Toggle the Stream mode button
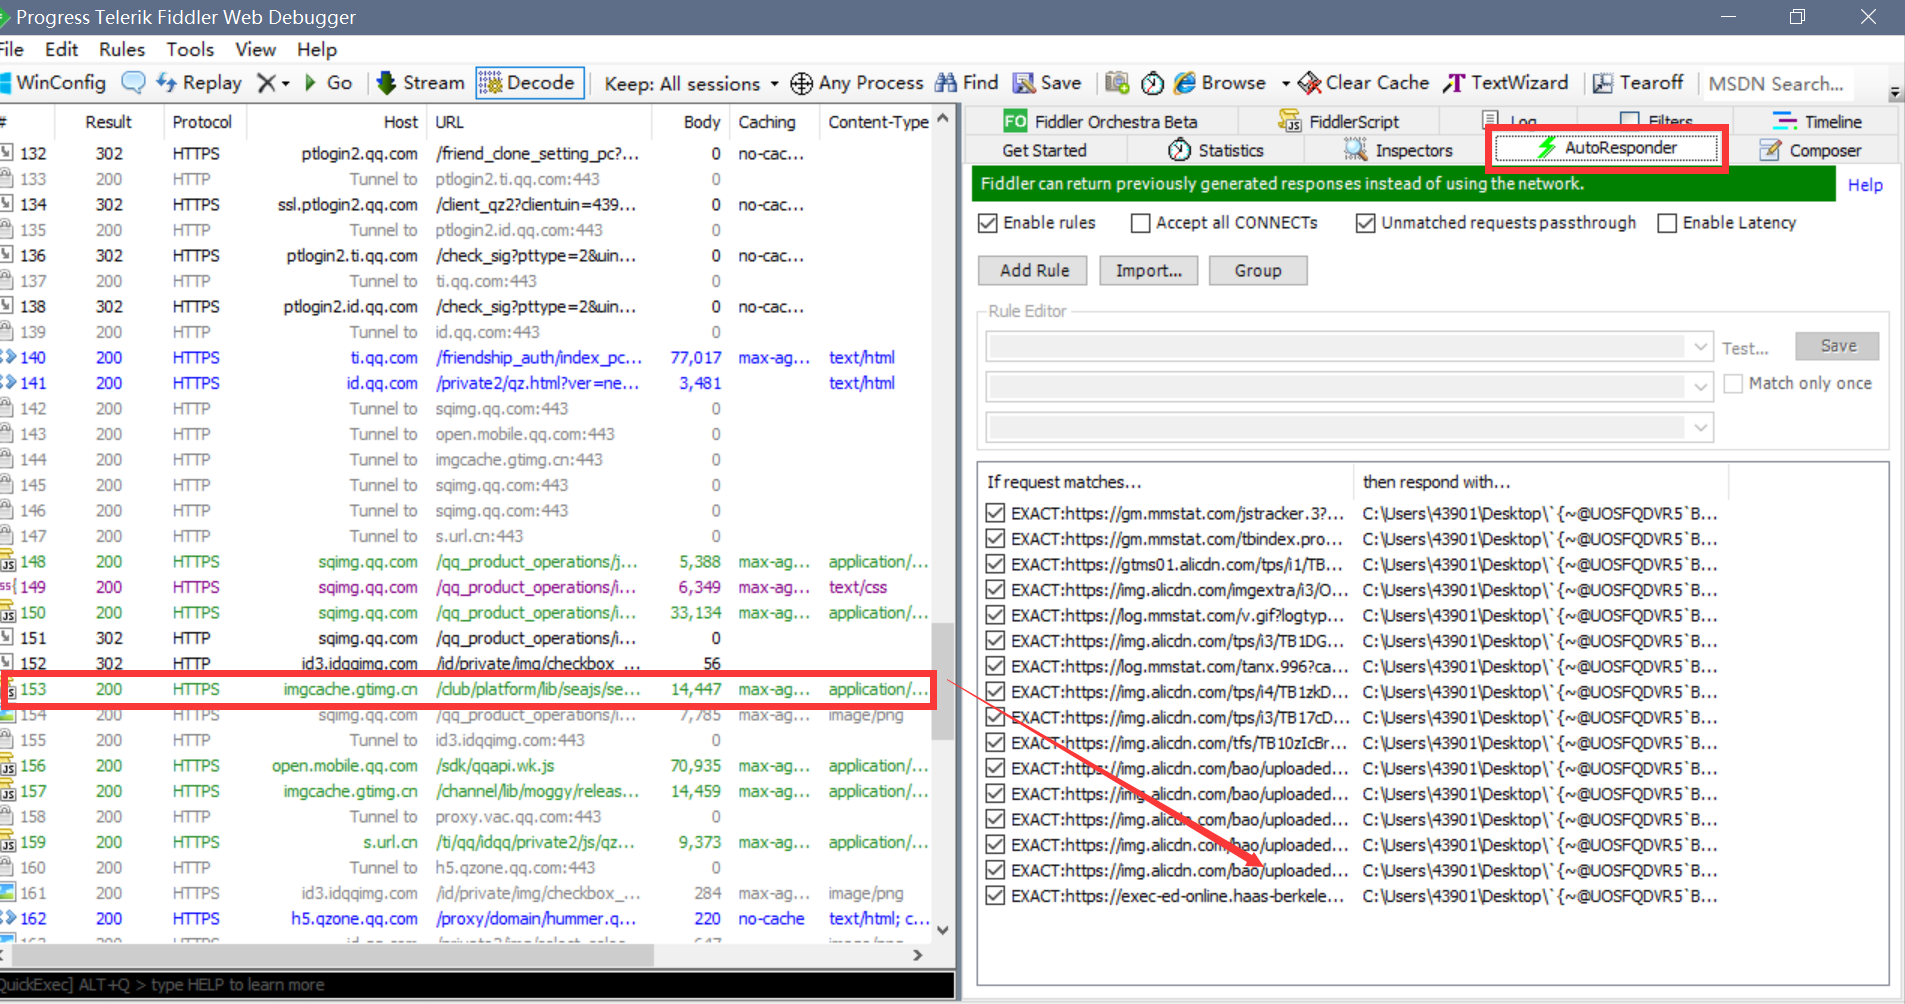The width and height of the screenshot is (1905, 1004). click(421, 83)
